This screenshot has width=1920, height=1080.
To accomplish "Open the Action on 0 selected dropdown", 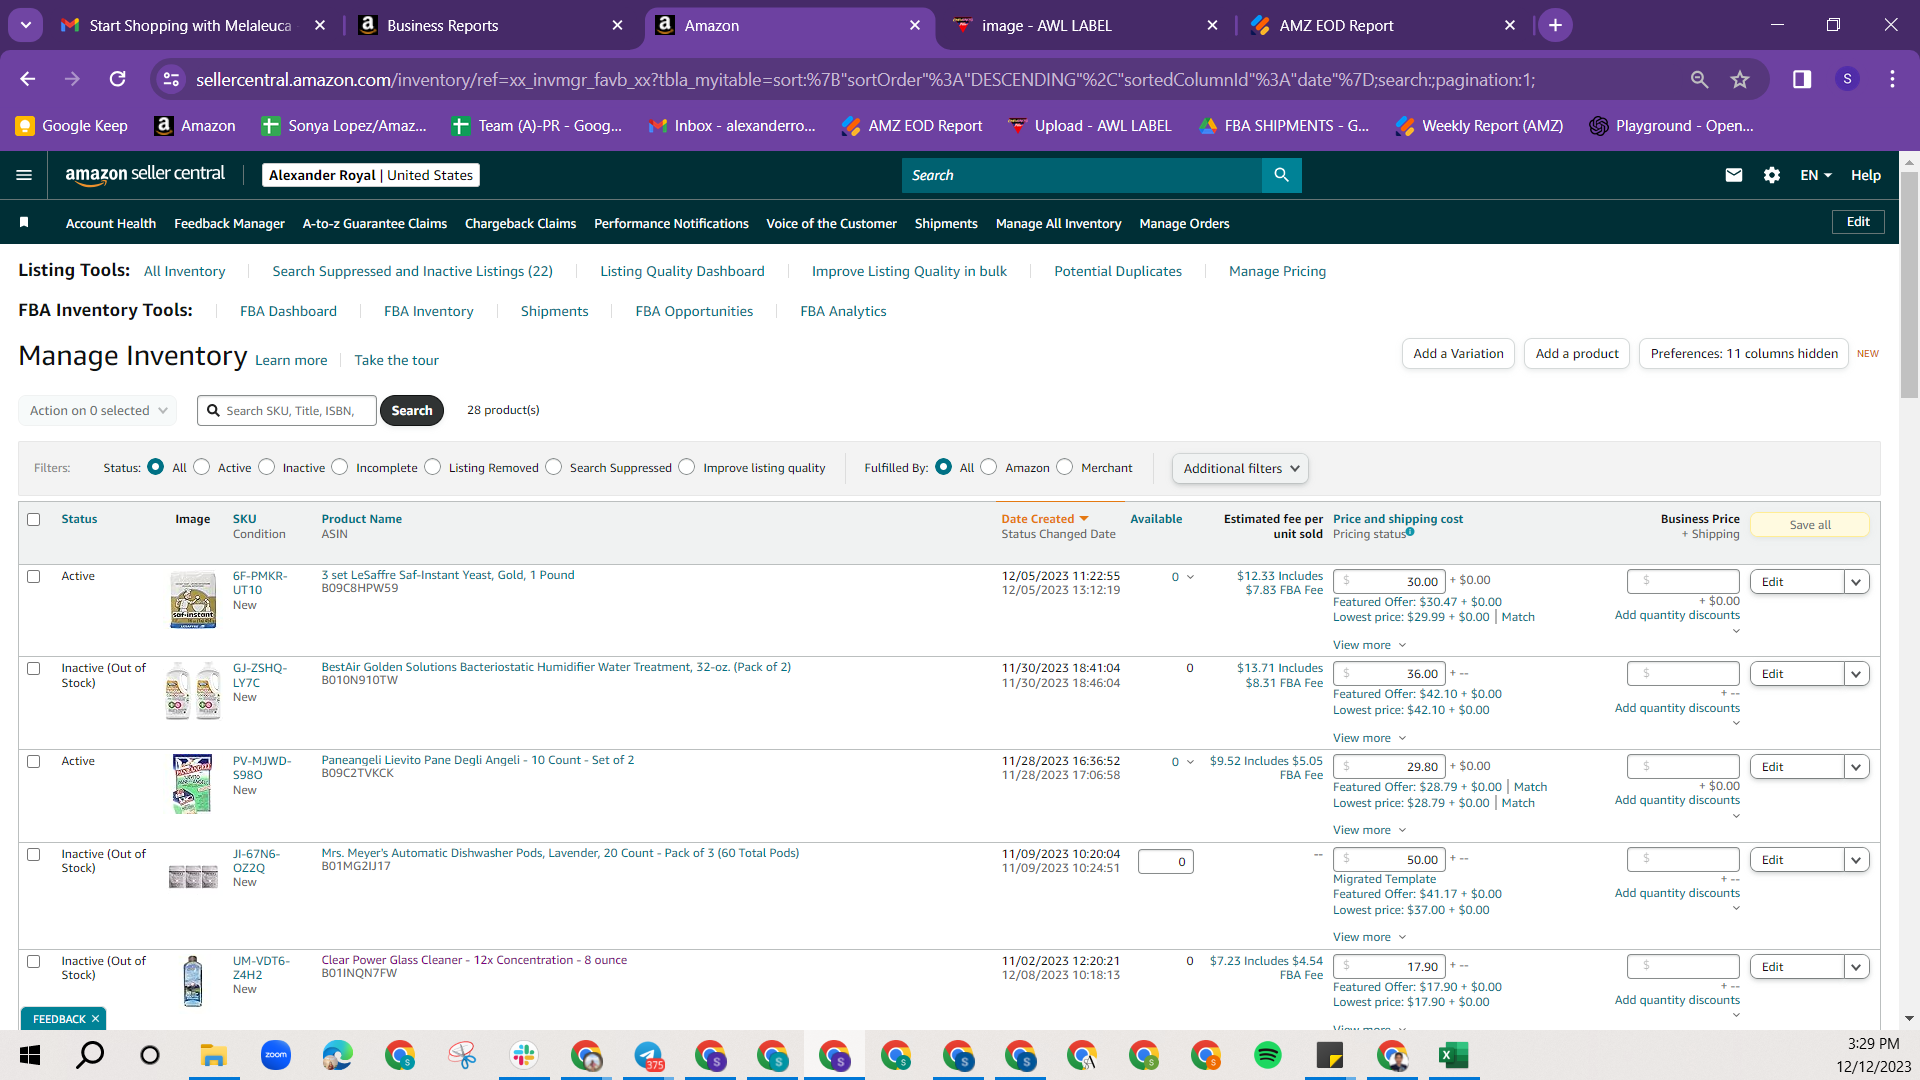I will coord(98,411).
